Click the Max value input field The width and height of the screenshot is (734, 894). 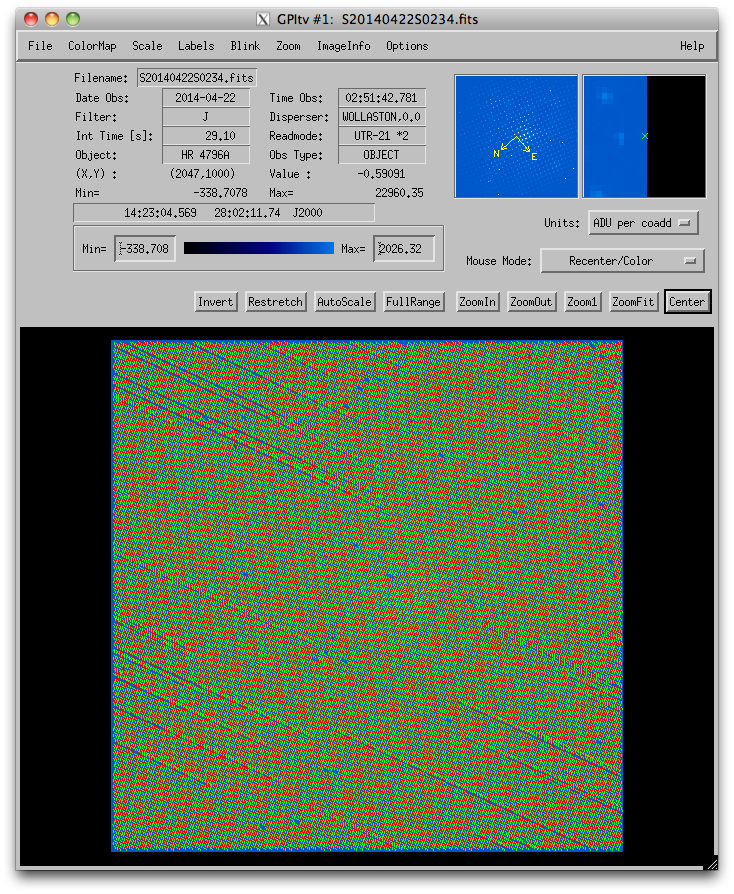click(404, 249)
